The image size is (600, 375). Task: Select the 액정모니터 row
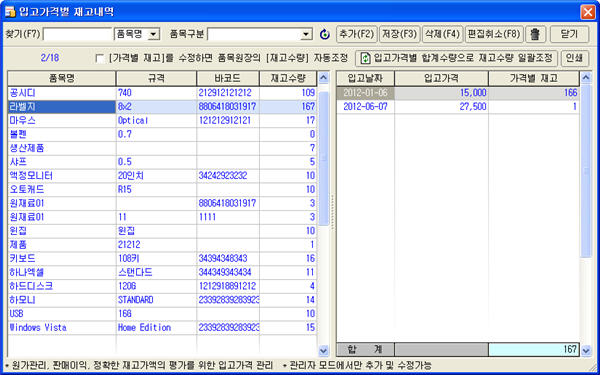pyautogui.click(x=162, y=176)
